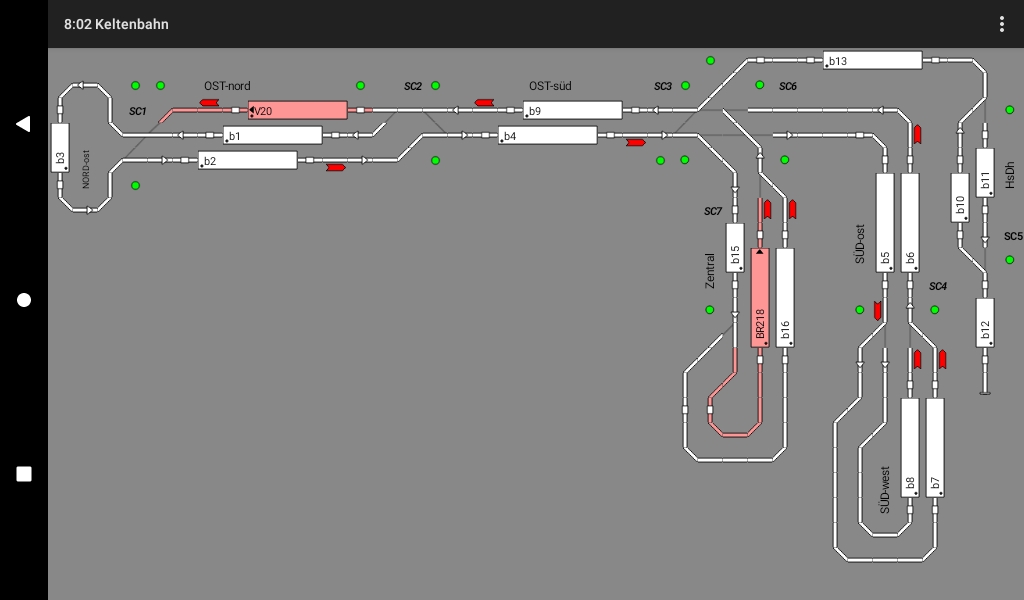Click the red signal below block b2

335,167
